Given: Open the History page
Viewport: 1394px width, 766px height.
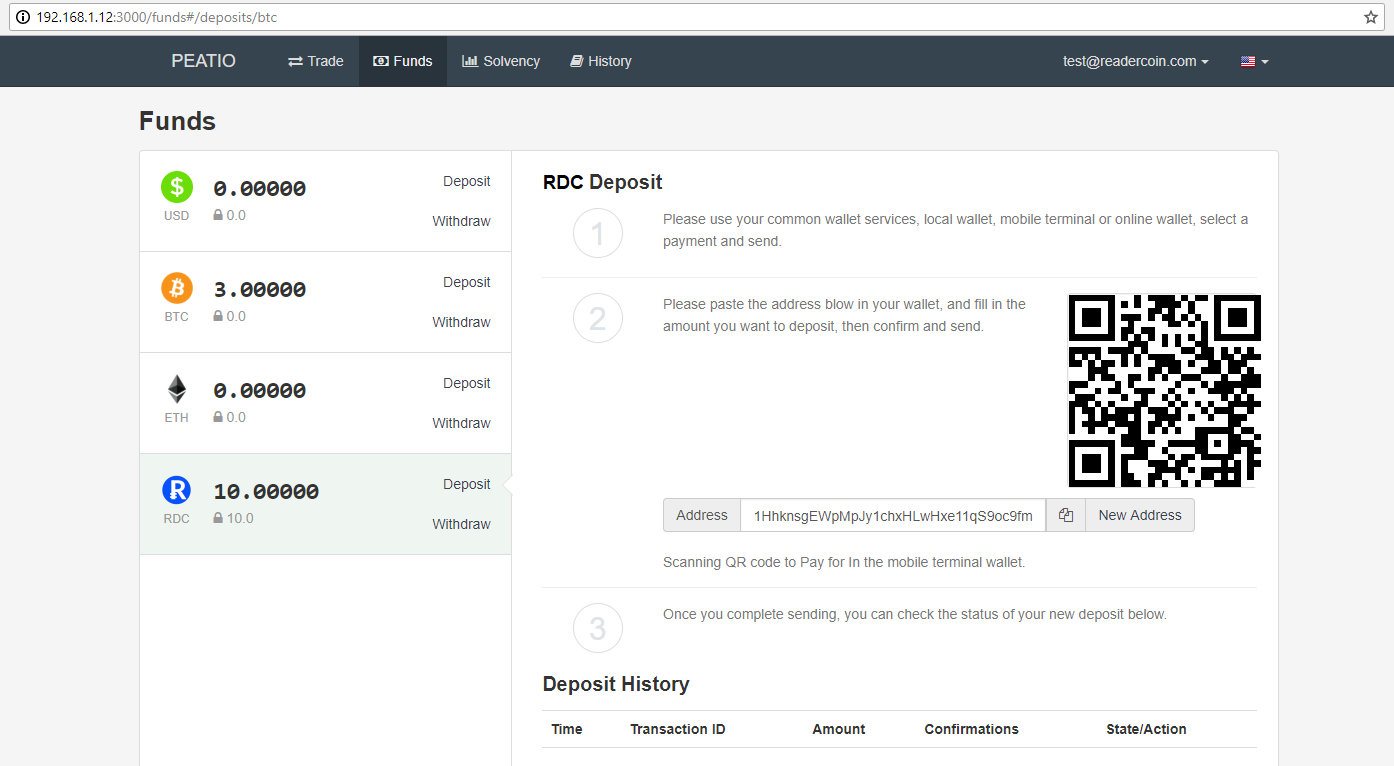Looking at the screenshot, I should pos(601,61).
